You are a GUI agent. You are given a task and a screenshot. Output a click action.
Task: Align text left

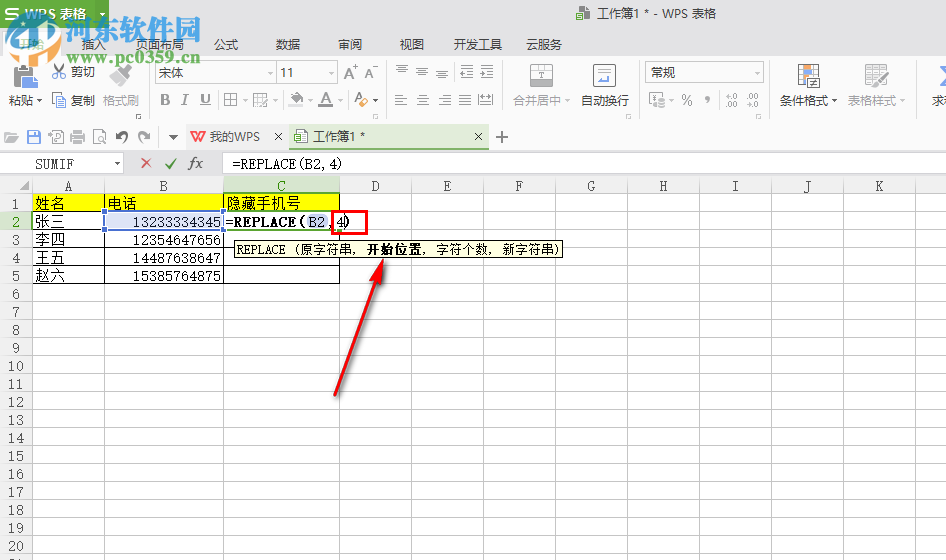point(401,100)
